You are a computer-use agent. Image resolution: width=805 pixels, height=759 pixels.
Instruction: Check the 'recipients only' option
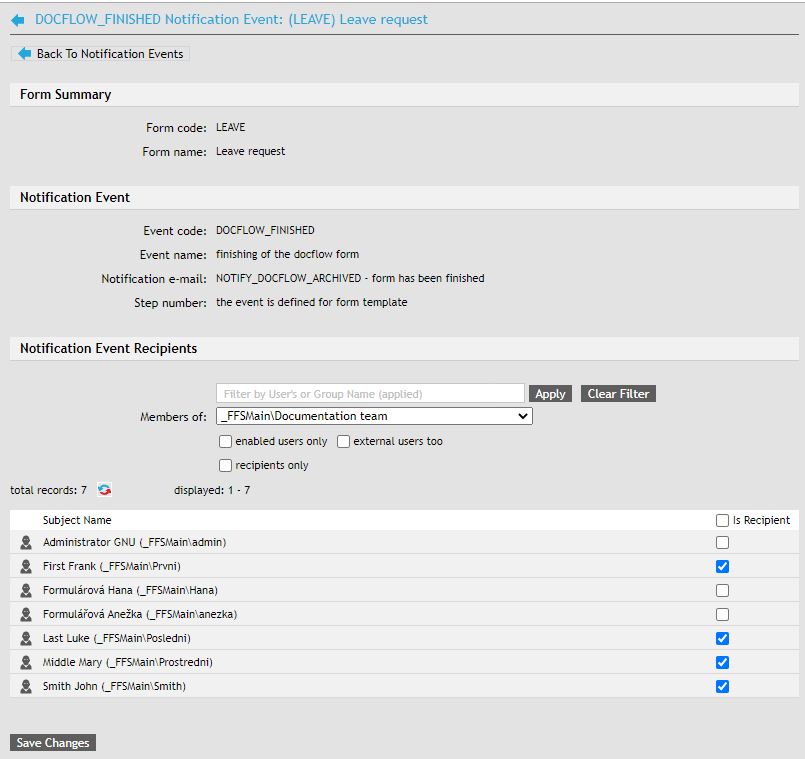coord(226,466)
